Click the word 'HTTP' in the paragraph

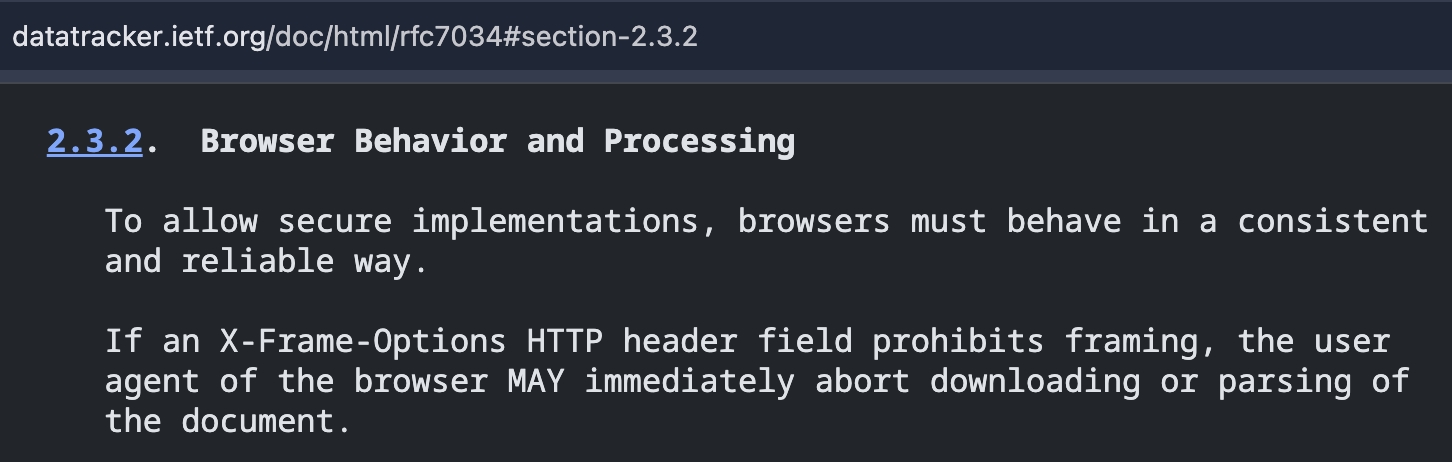[564, 341]
